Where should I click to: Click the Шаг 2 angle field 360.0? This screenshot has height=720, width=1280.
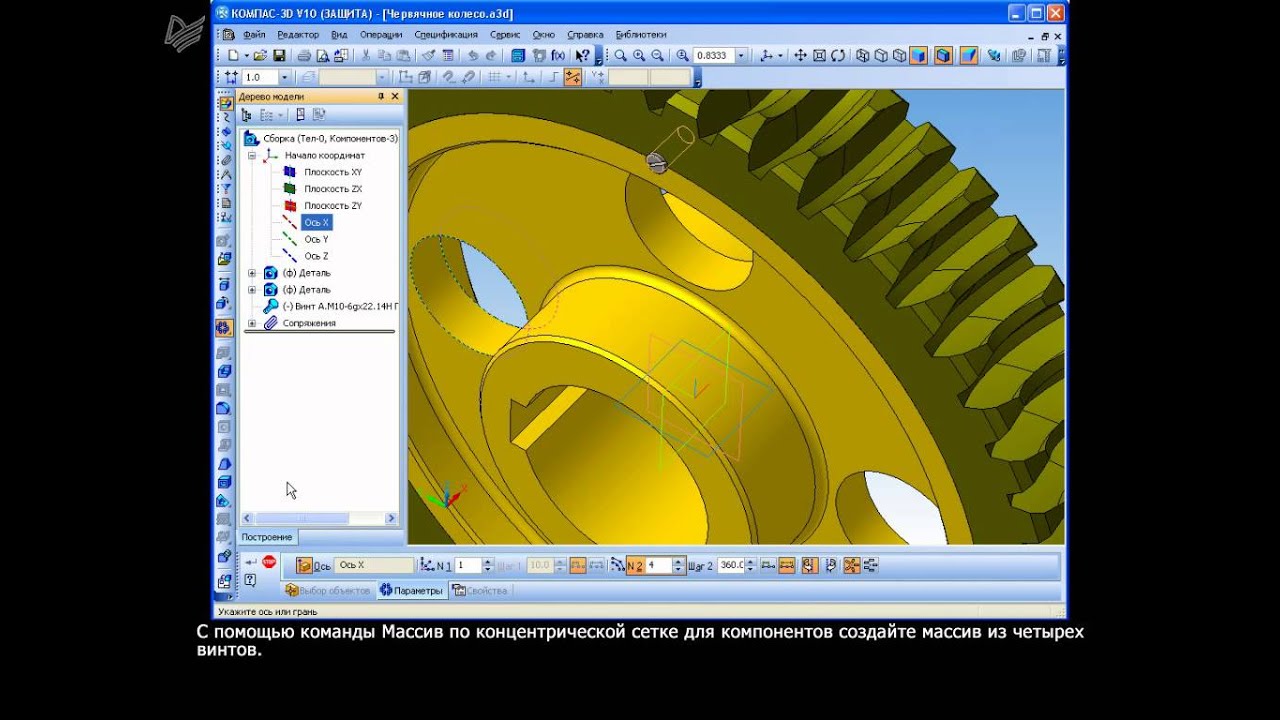(730, 565)
